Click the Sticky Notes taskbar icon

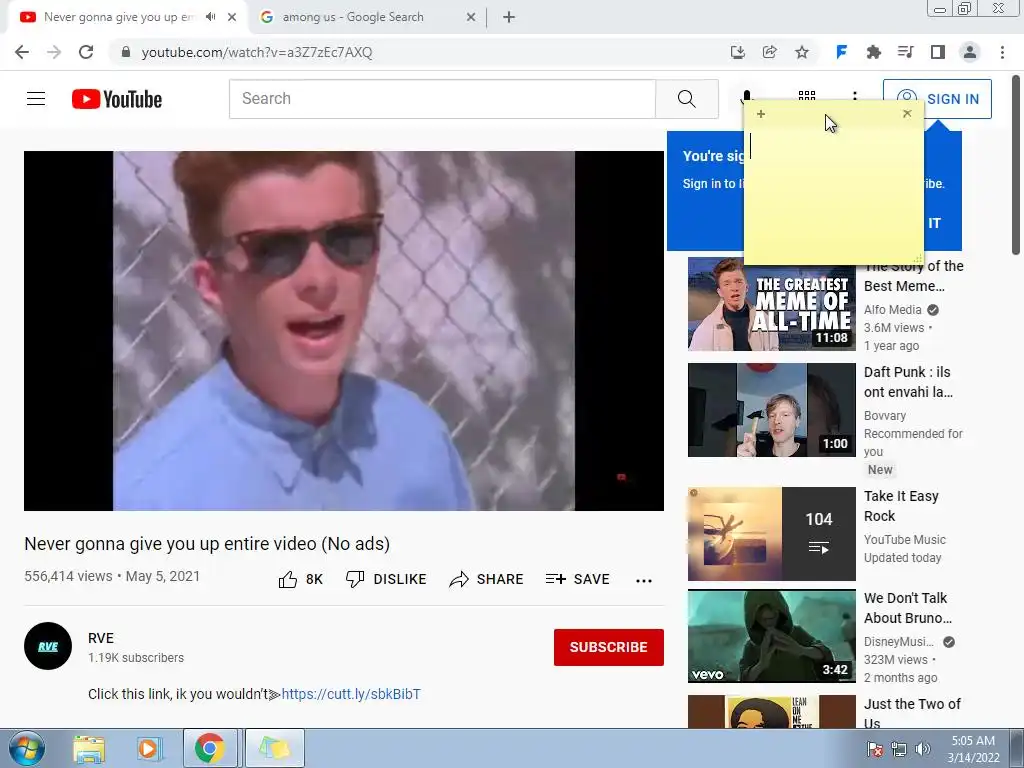[274, 748]
